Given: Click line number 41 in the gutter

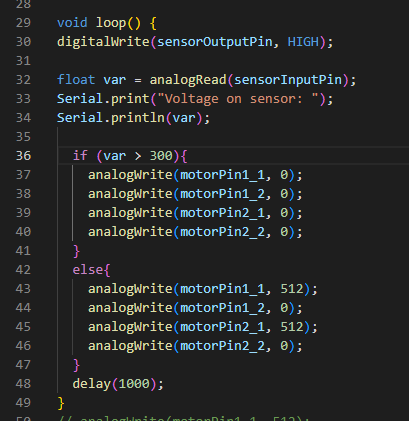Looking at the screenshot, I should (23, 251).
